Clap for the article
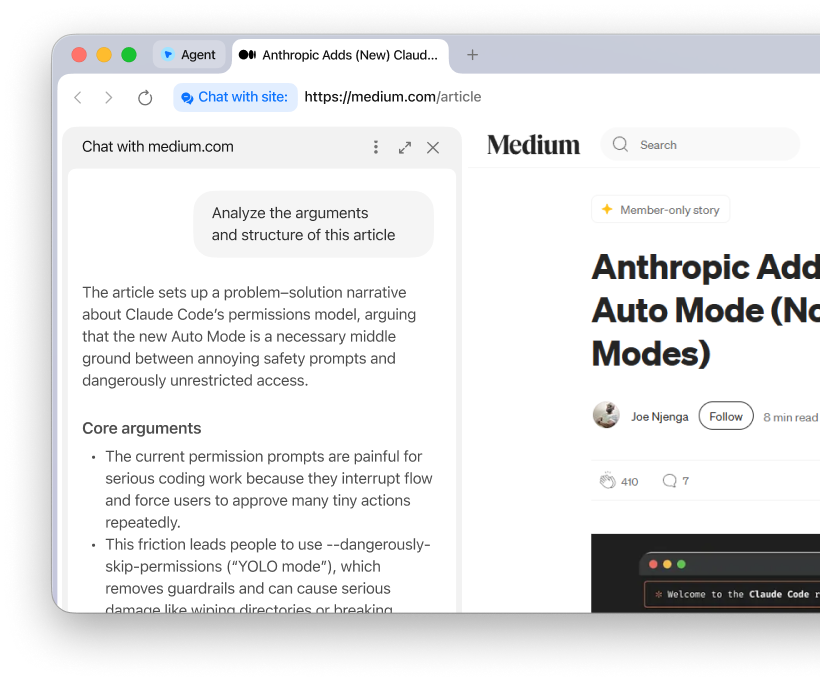The image size is (820, 682). point(608,481)
